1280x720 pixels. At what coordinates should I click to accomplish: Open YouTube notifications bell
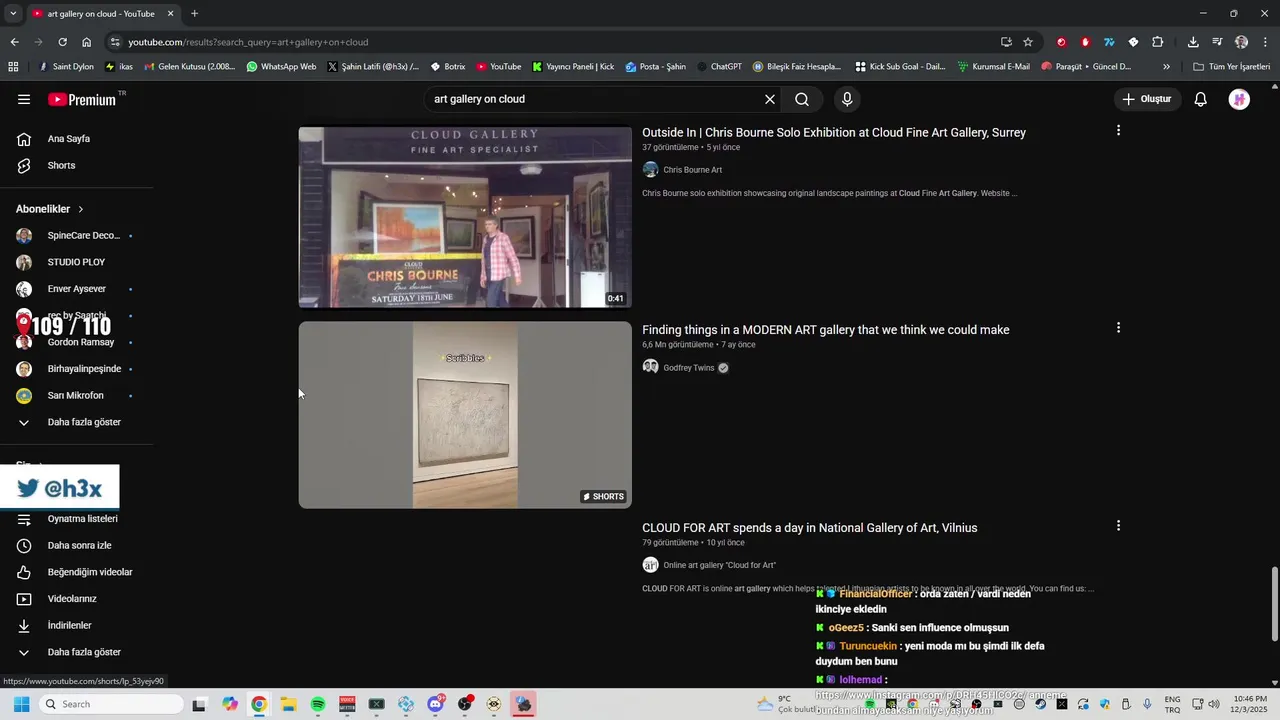pyautogui.click(x=1201, y=99)
